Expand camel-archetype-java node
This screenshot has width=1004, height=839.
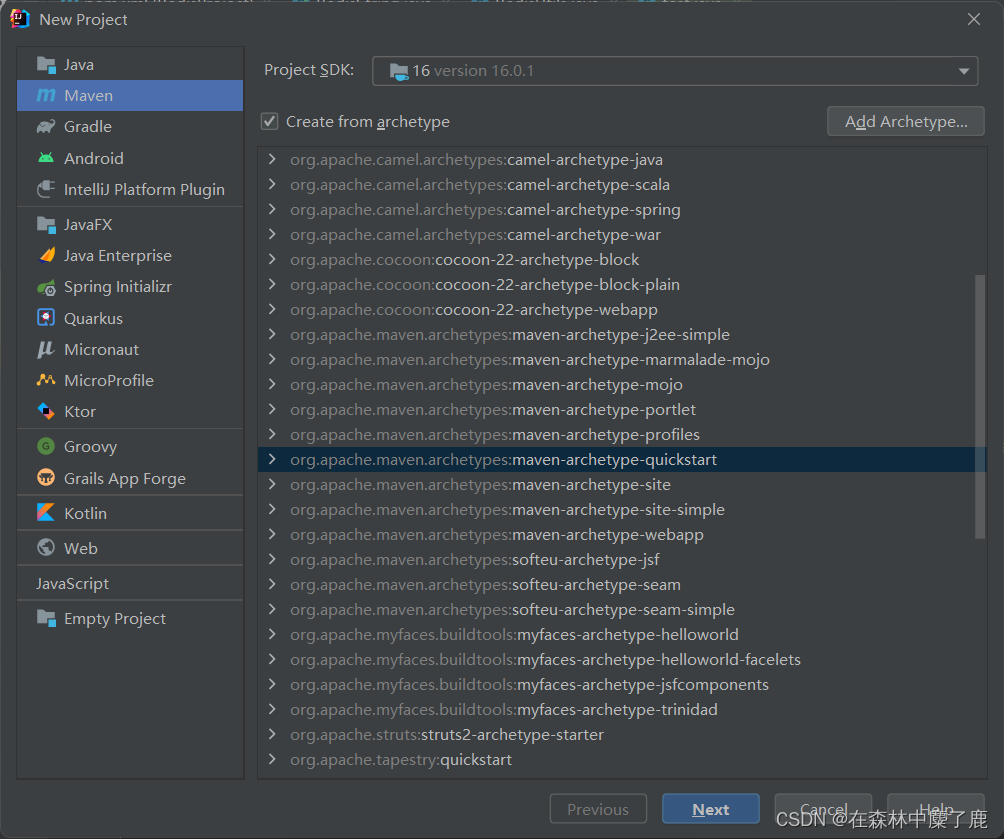click(272, 159)
